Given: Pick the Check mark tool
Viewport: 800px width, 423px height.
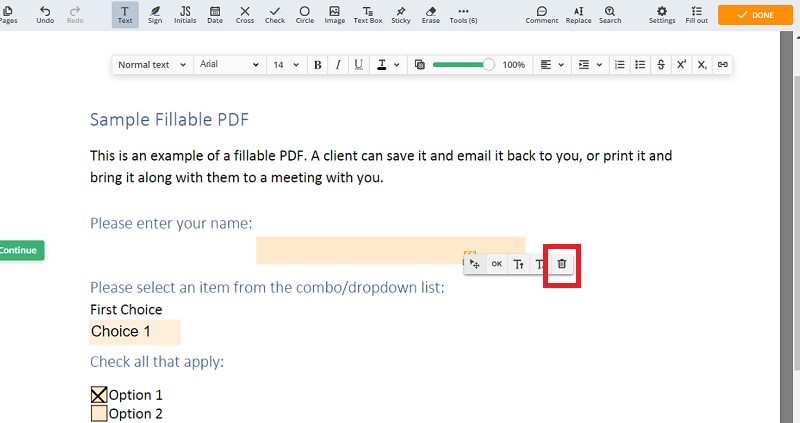Looking at the screenshot, I should coord(275,15).
